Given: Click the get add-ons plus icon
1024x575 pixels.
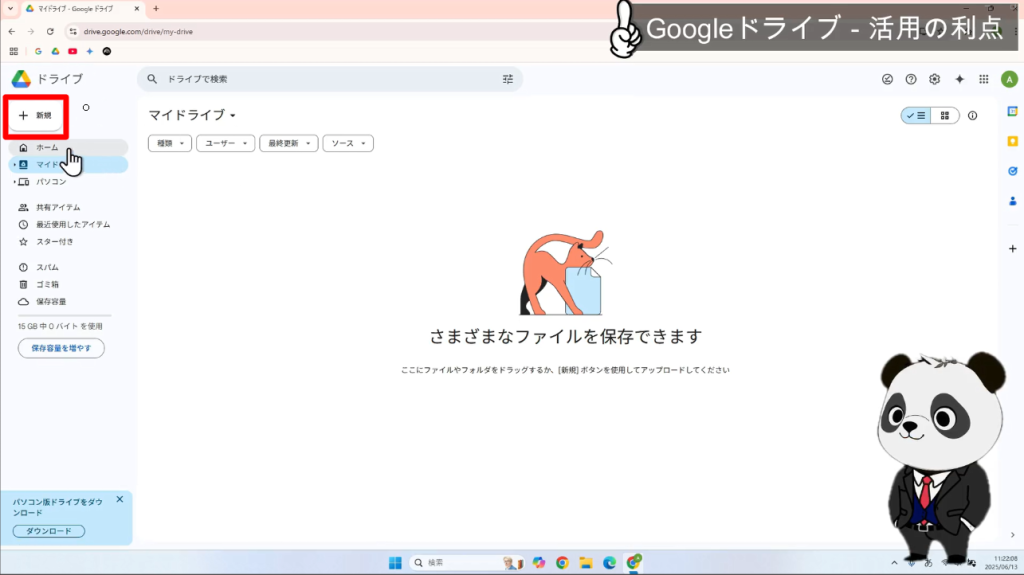Looking at the screenshot, I should pos(1012,249).
